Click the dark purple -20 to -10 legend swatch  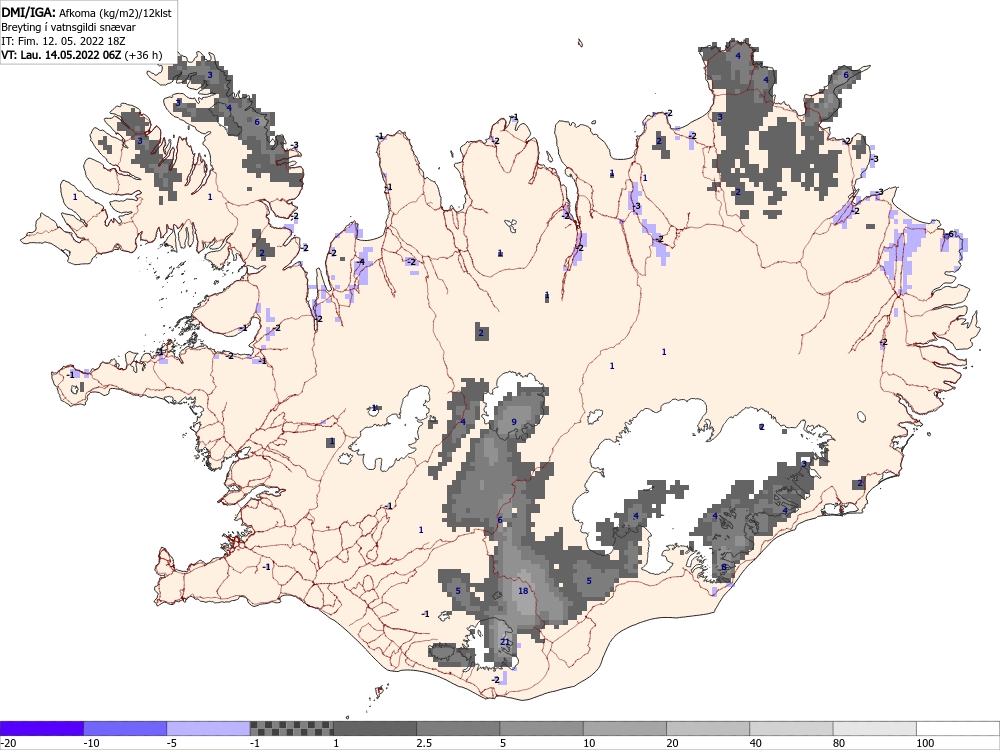[41, 728]
